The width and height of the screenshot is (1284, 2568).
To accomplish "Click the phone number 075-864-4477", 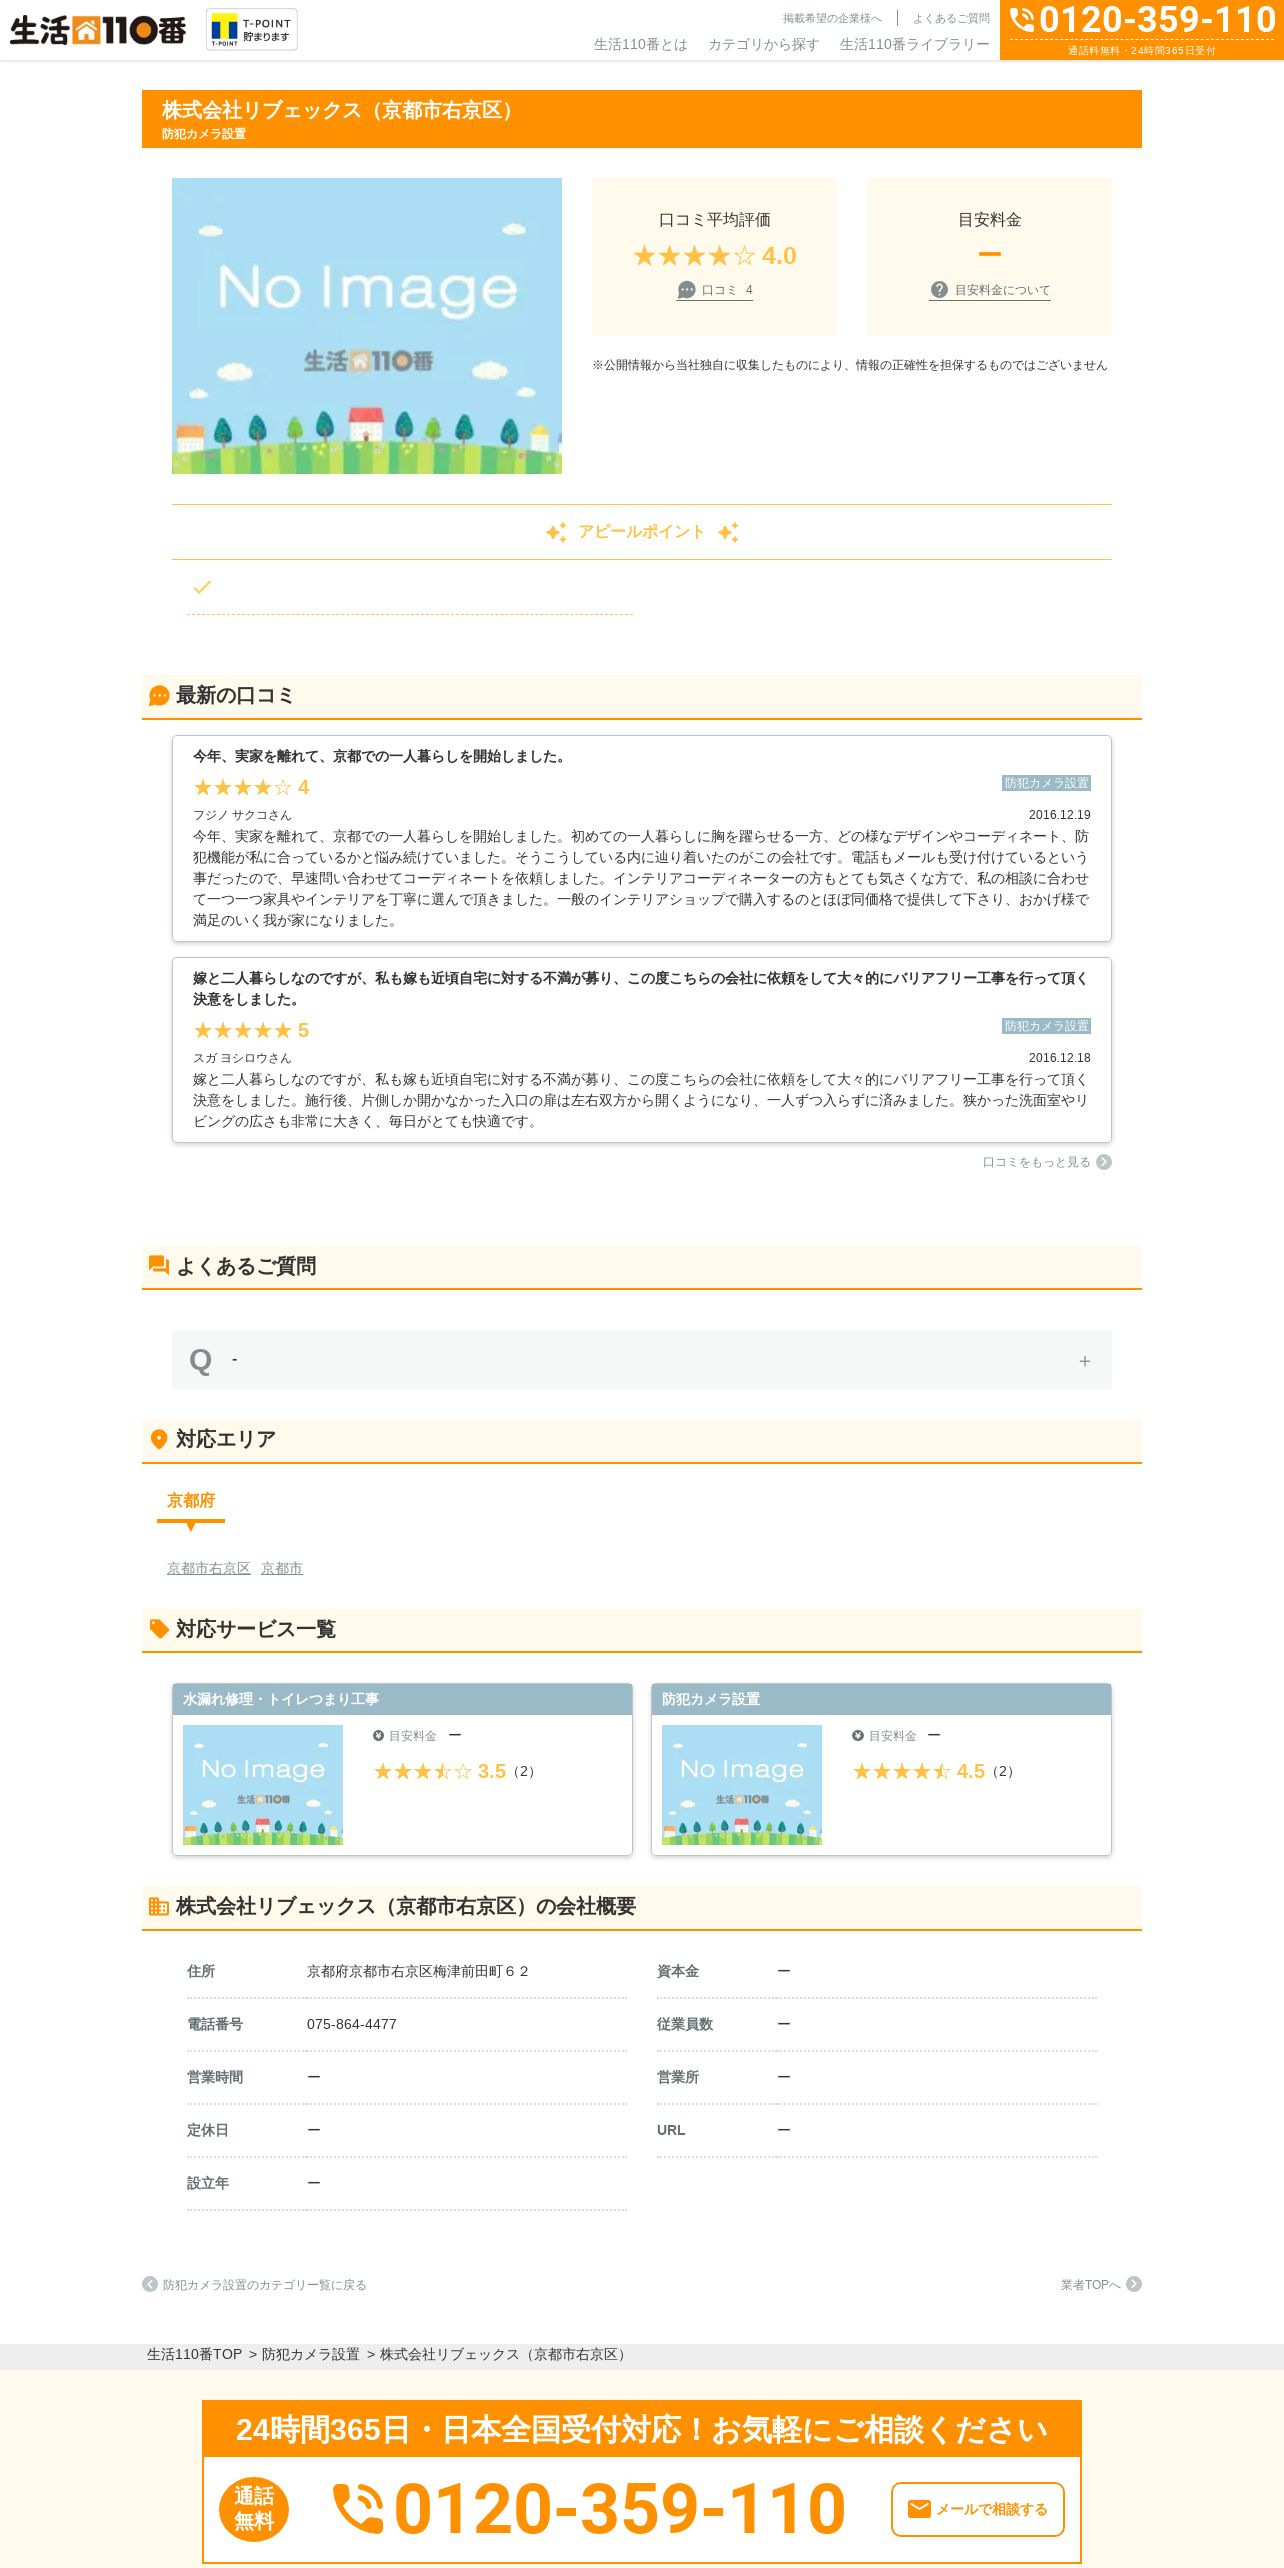I will 352,2024.
